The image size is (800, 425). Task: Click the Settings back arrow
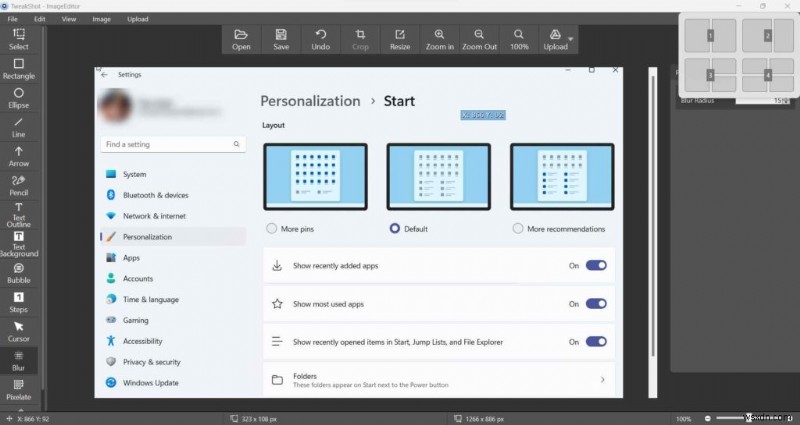click(105, 74)
